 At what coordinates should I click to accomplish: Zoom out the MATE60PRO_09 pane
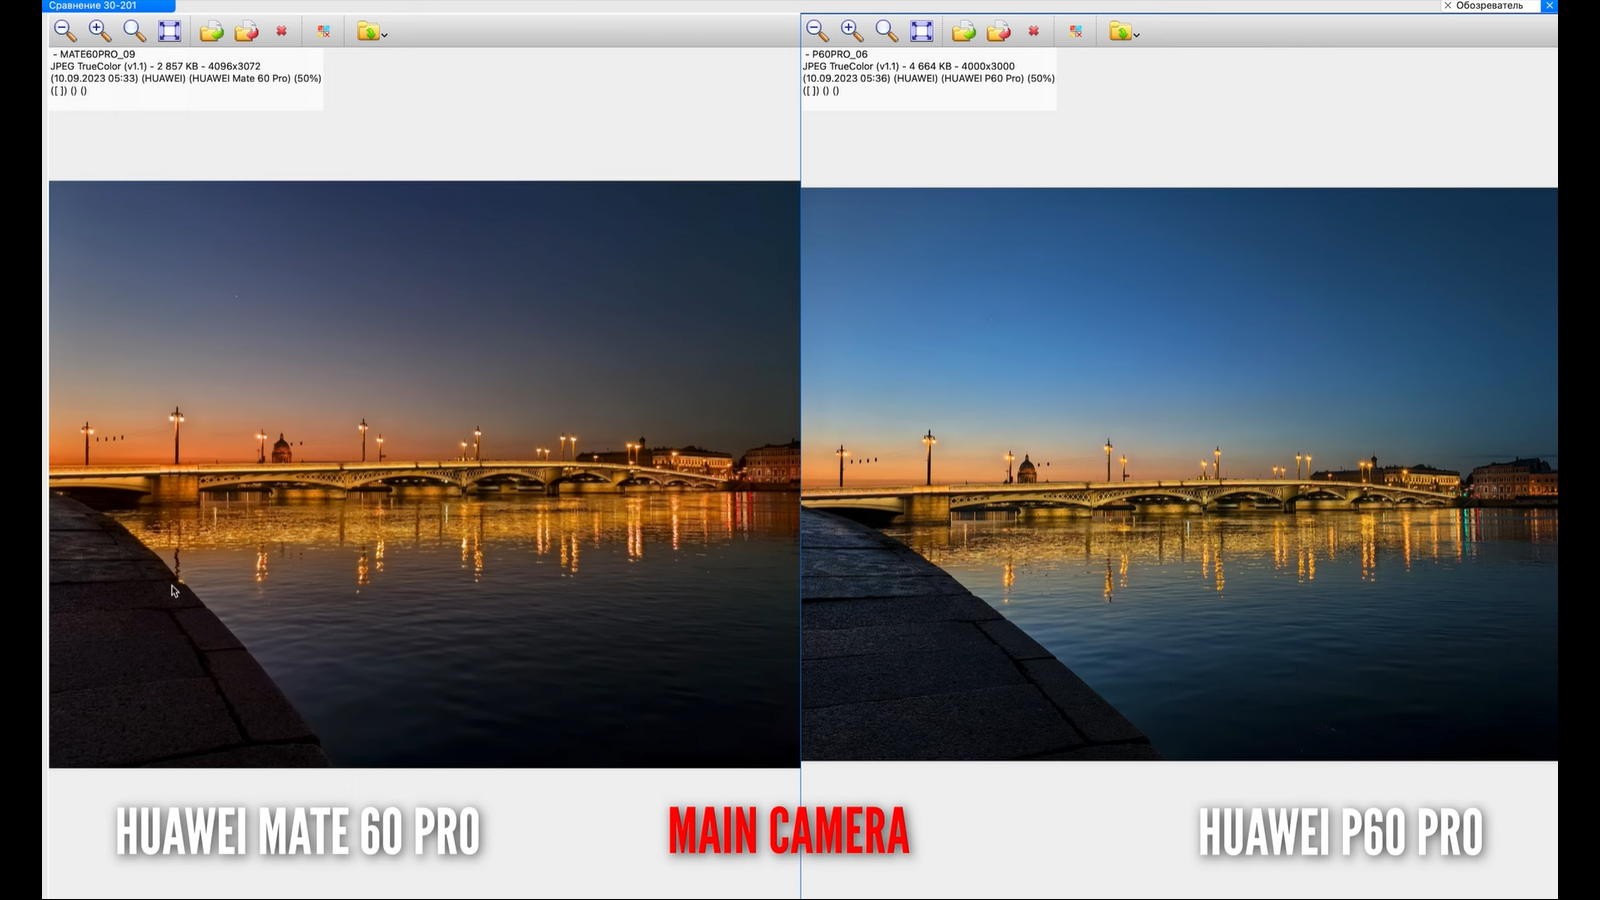[x=65, y=31]
